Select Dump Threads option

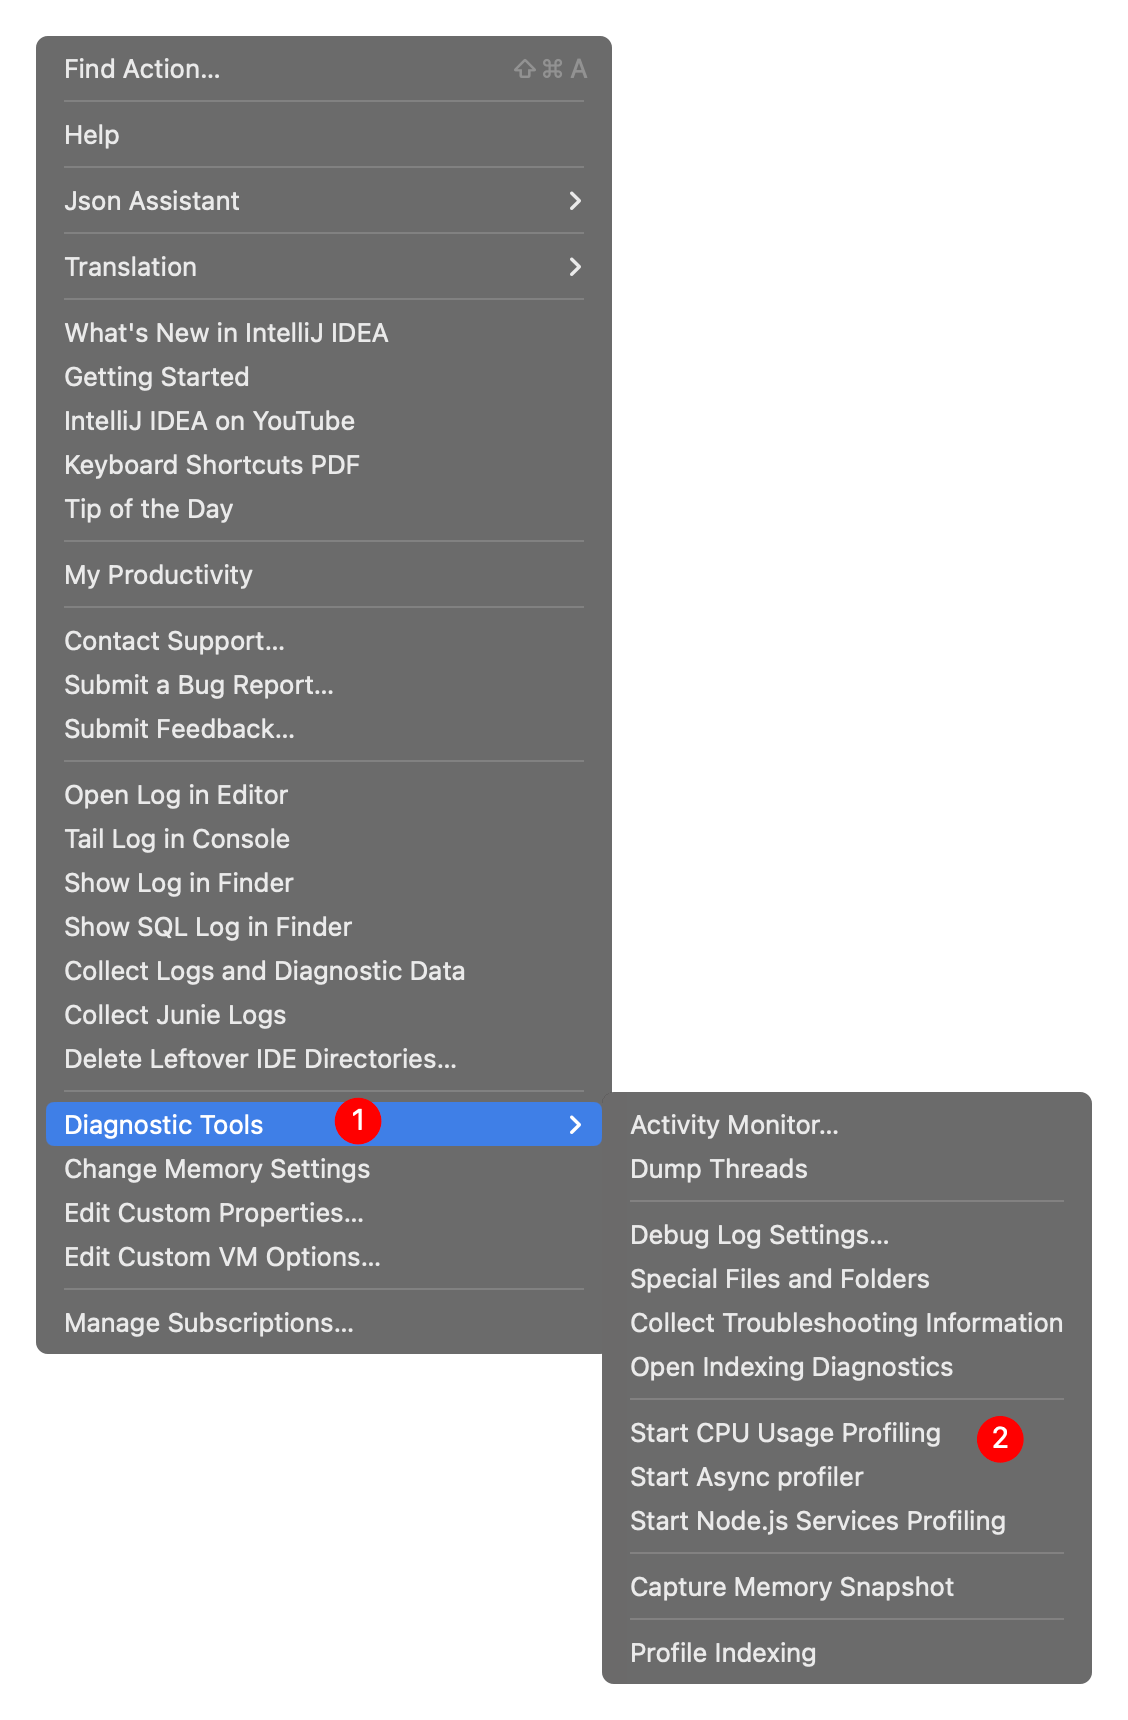(x=718, y=1169)
